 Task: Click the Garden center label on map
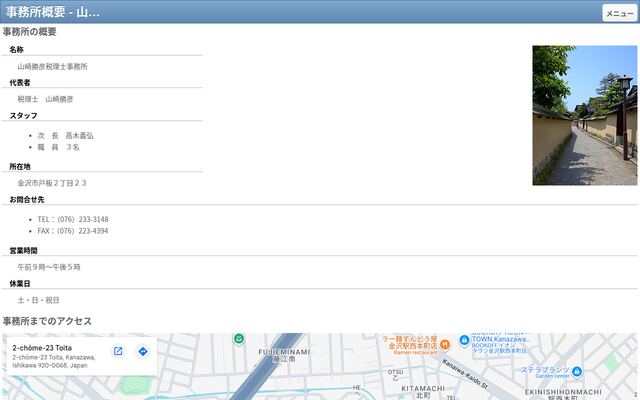(x=552, y=376)
